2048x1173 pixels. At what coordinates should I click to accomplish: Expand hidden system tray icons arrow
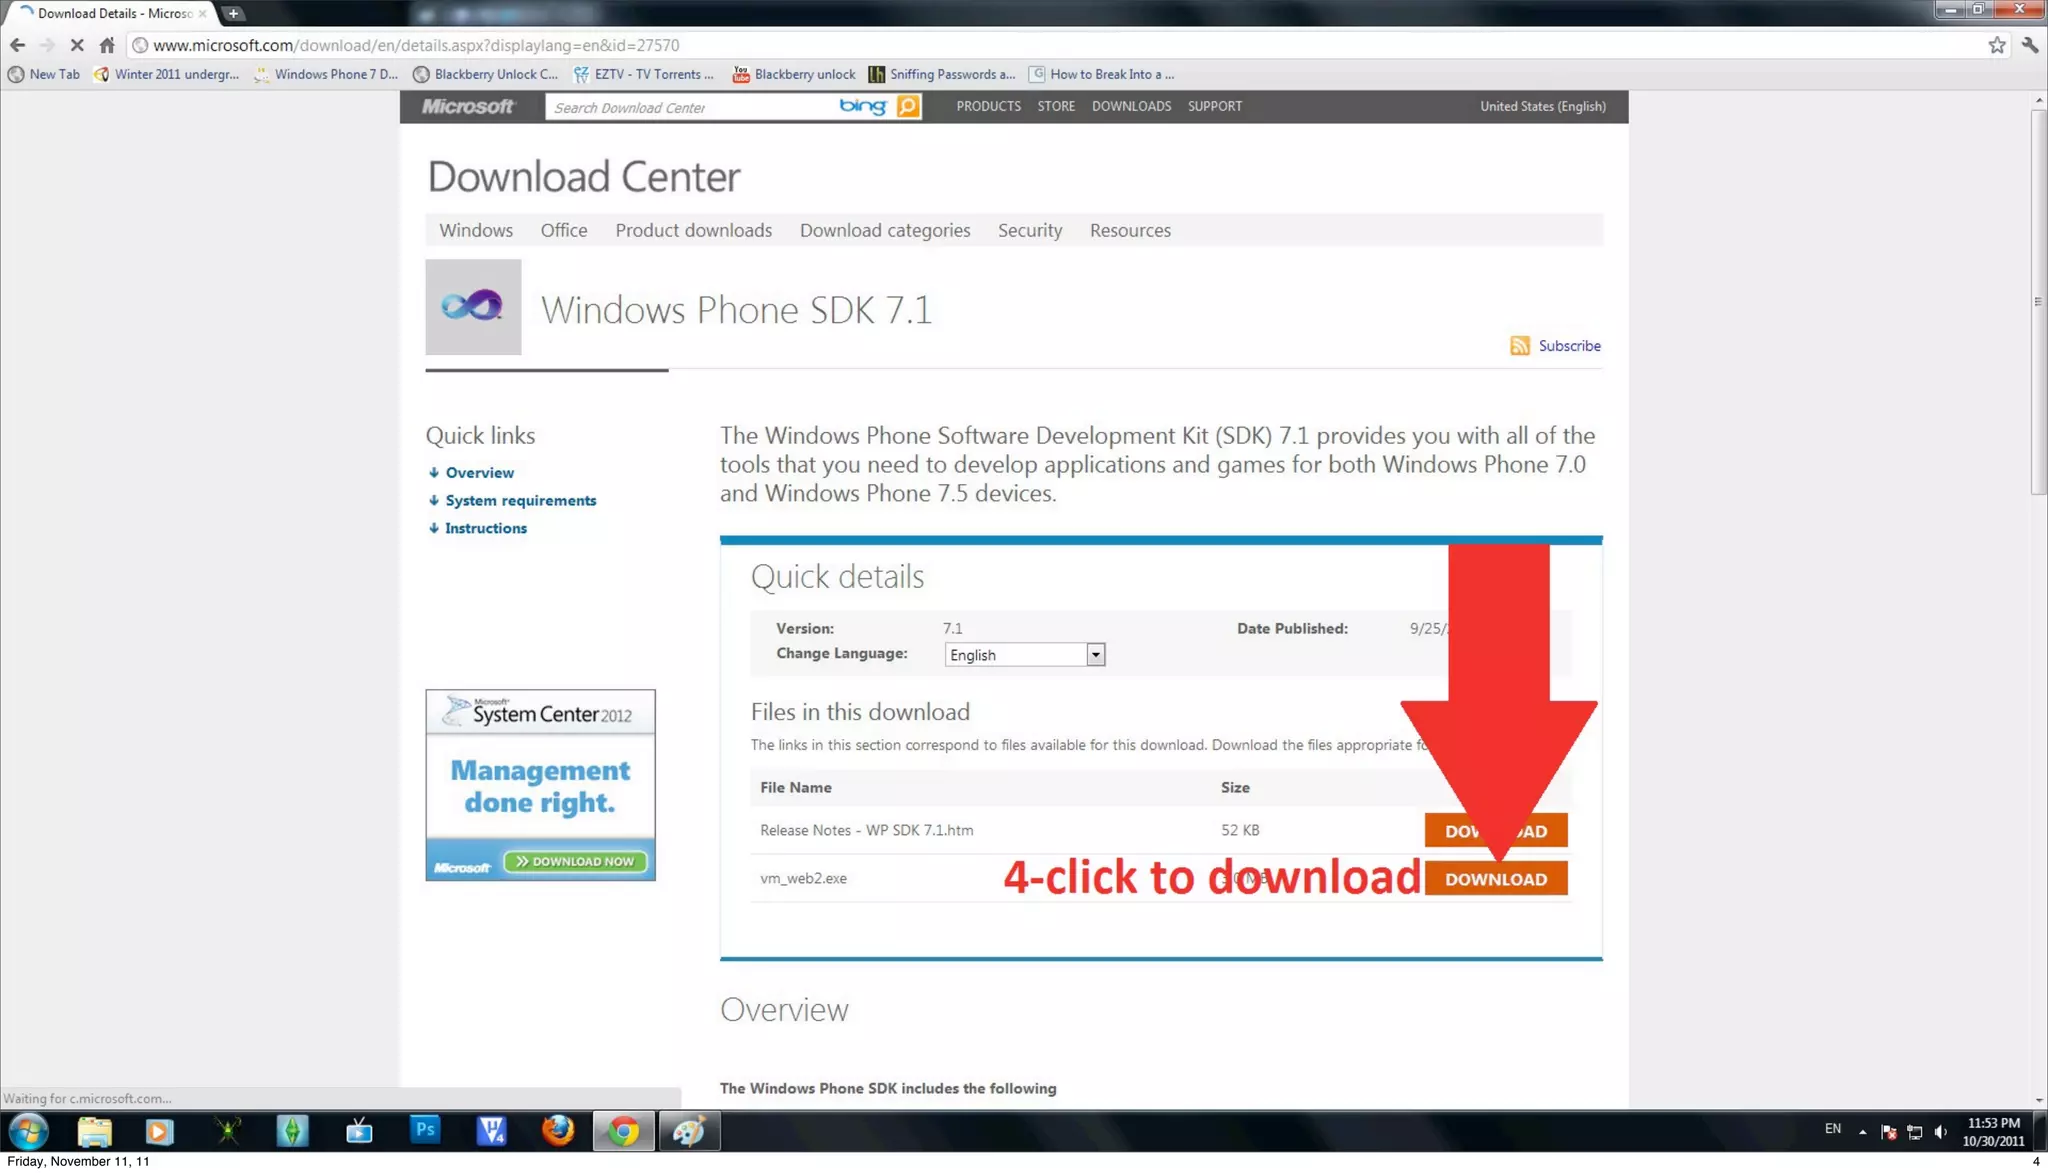(x=1862, y=1131)
